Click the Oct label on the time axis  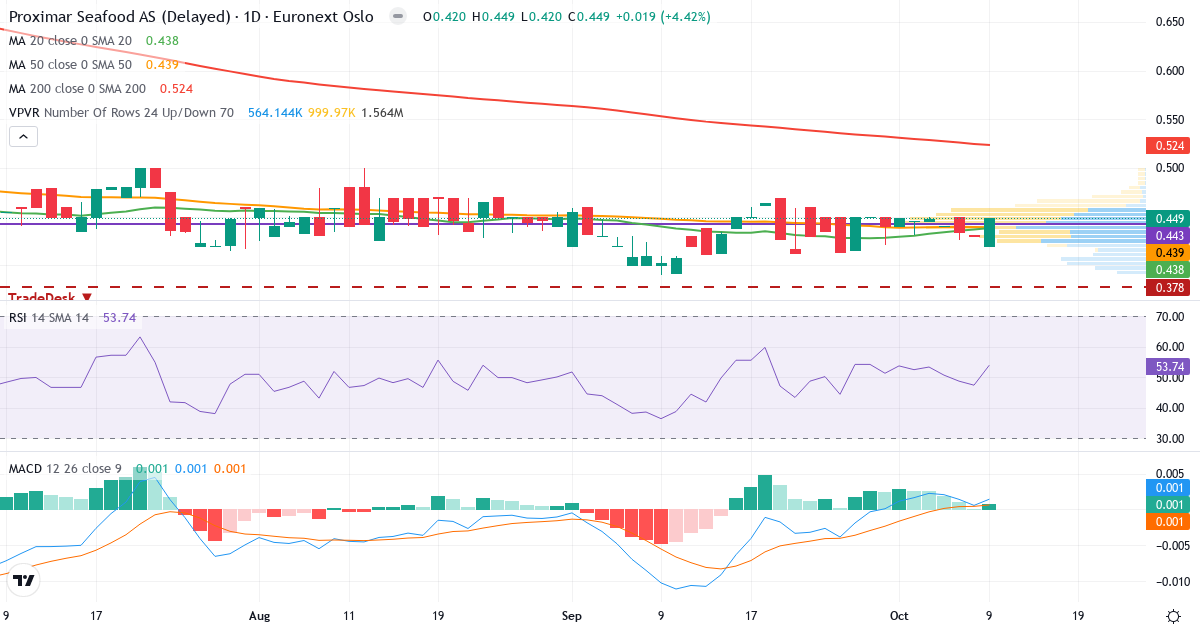(x=897, y=616)
